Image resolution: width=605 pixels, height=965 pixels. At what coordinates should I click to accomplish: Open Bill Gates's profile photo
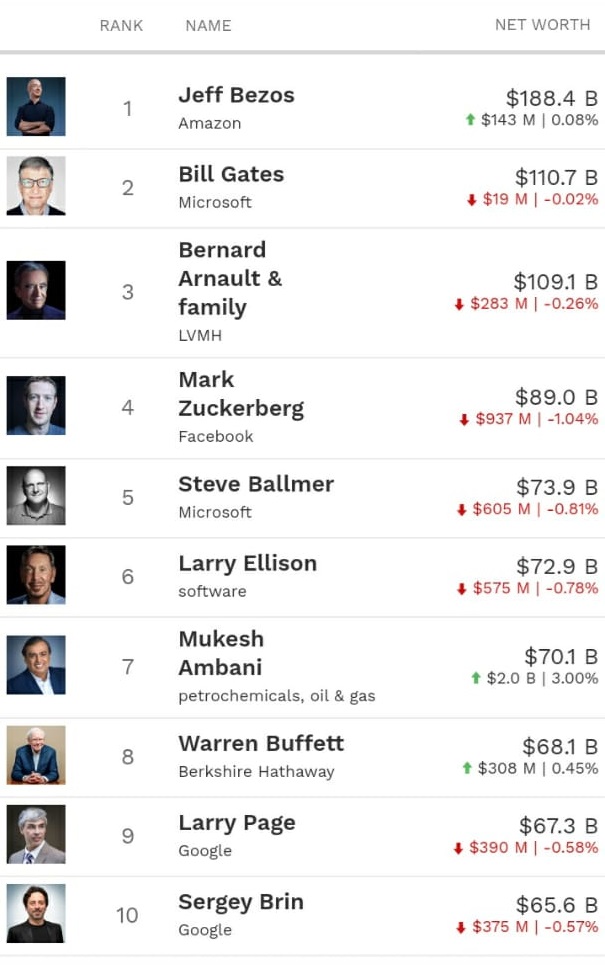(36, 186)
